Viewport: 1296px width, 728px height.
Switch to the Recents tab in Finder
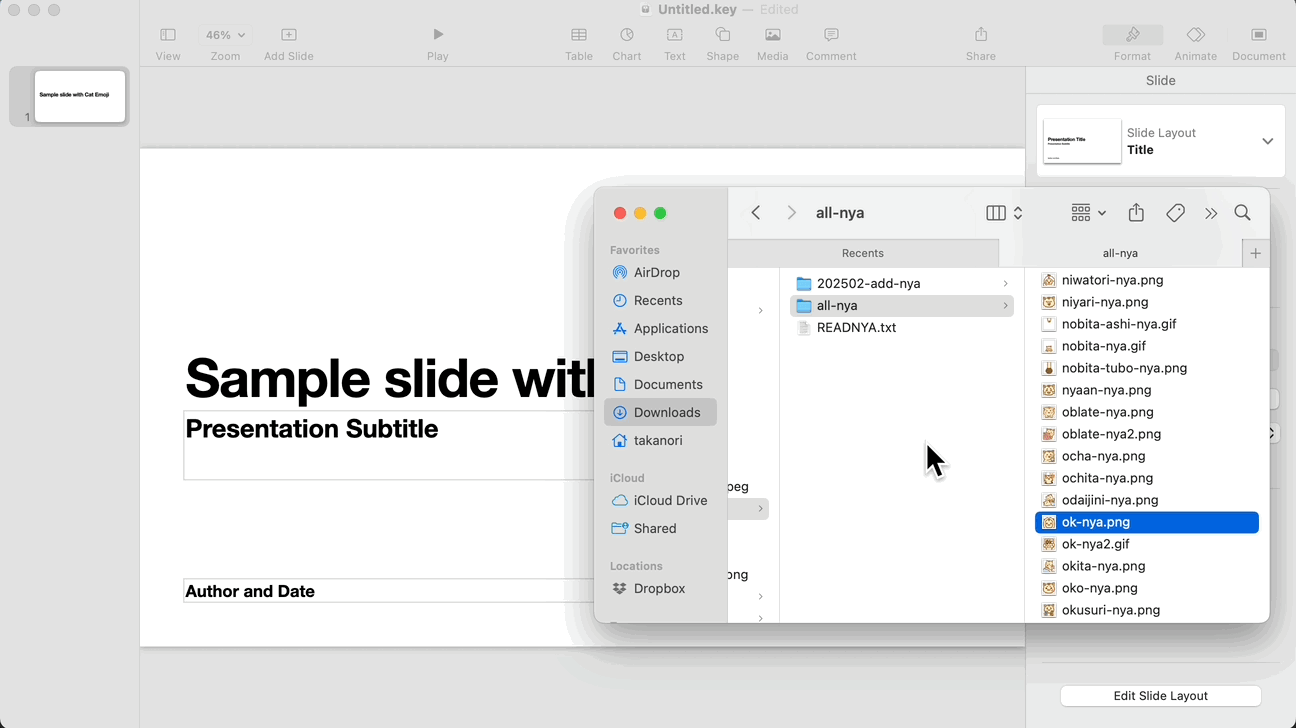[x=862, y=253]
